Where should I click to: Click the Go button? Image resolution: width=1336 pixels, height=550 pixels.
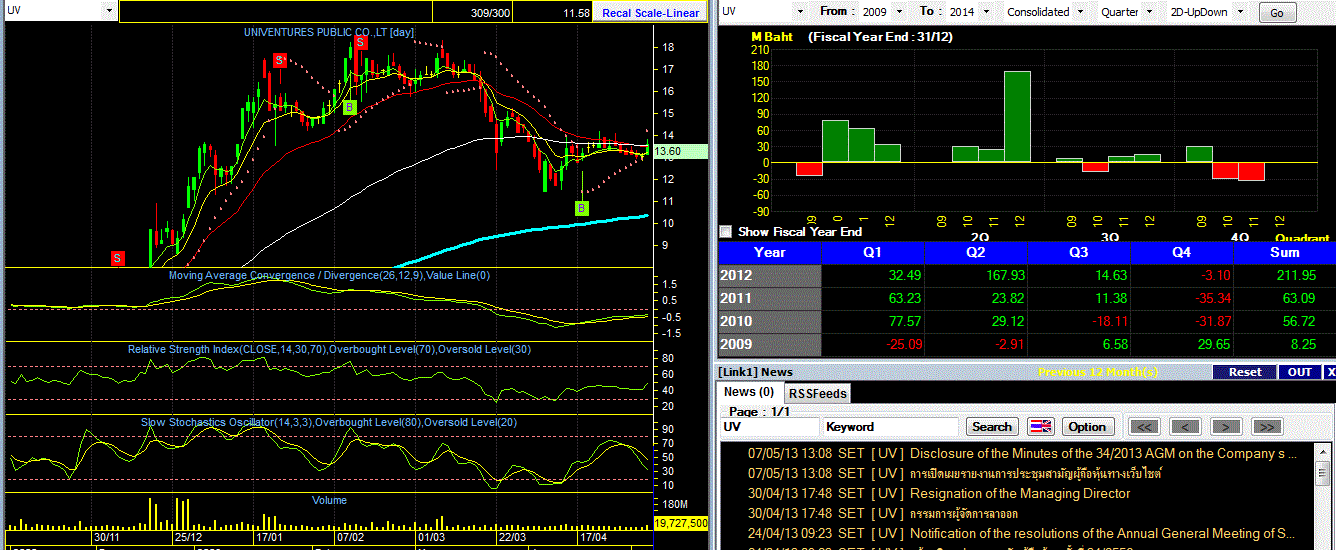tap(1276, 13)
